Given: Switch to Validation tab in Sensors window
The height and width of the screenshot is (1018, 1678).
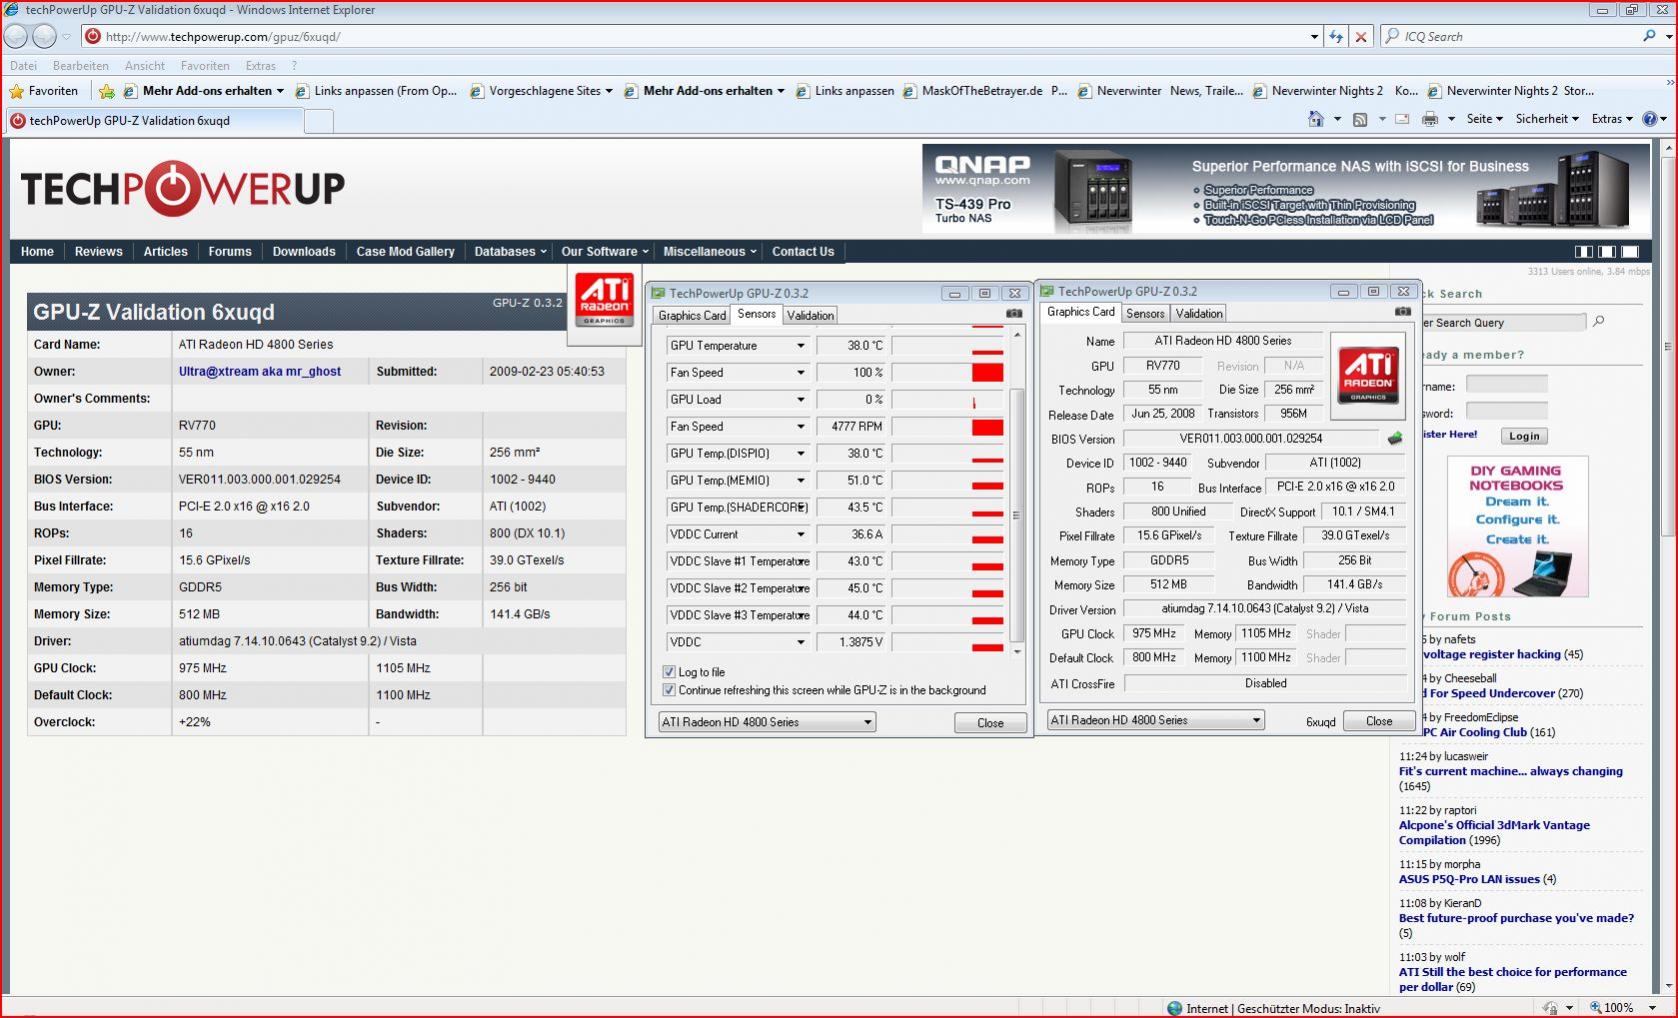Looking at the screenshot, I should pyautogui.click(x=810, y=315).
